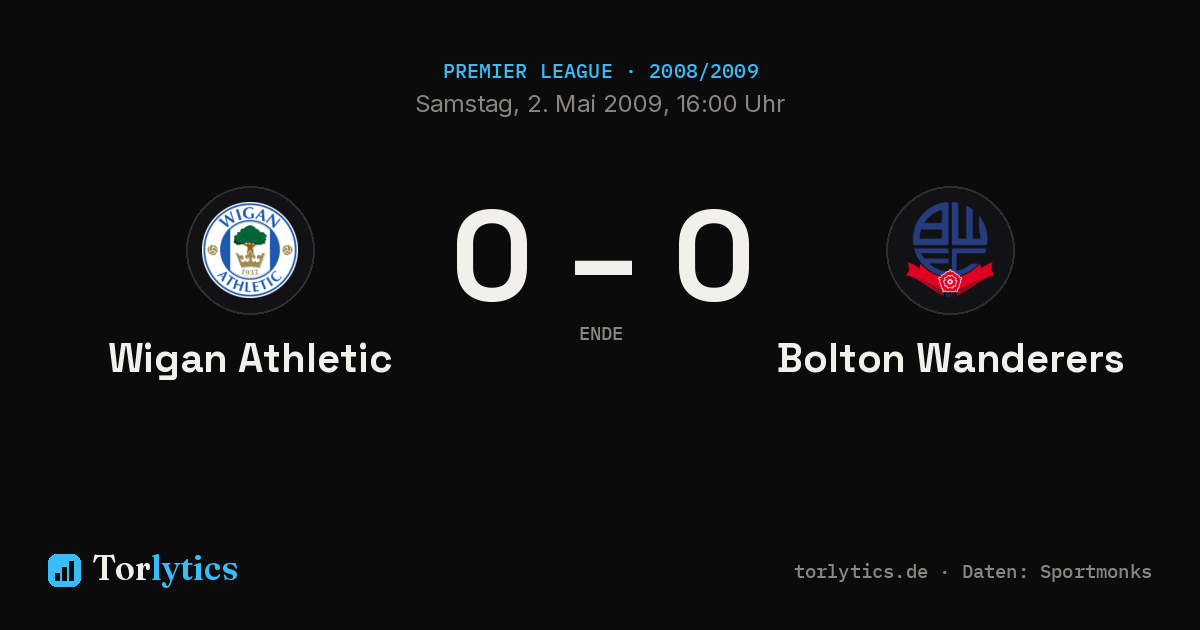
Task: Click the BWFC letters in Bolton's crest
Action: (x=950, y=237)
